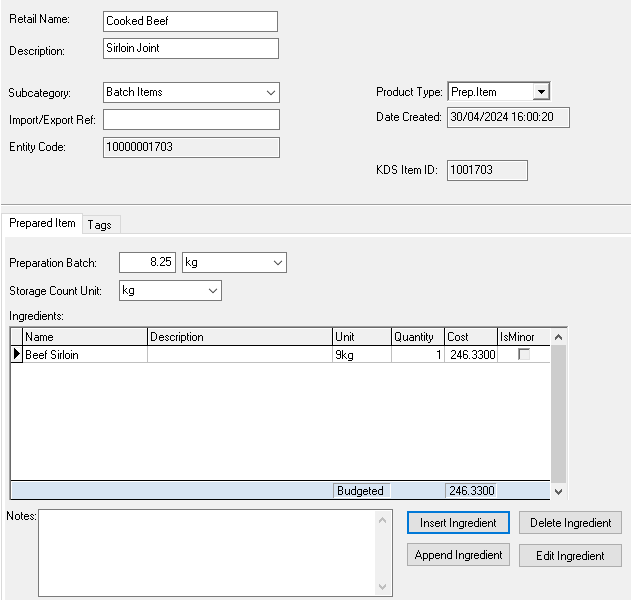Click the Notes scrollbar down arrow
Screen dimensions: 631x600
(384, 587)
